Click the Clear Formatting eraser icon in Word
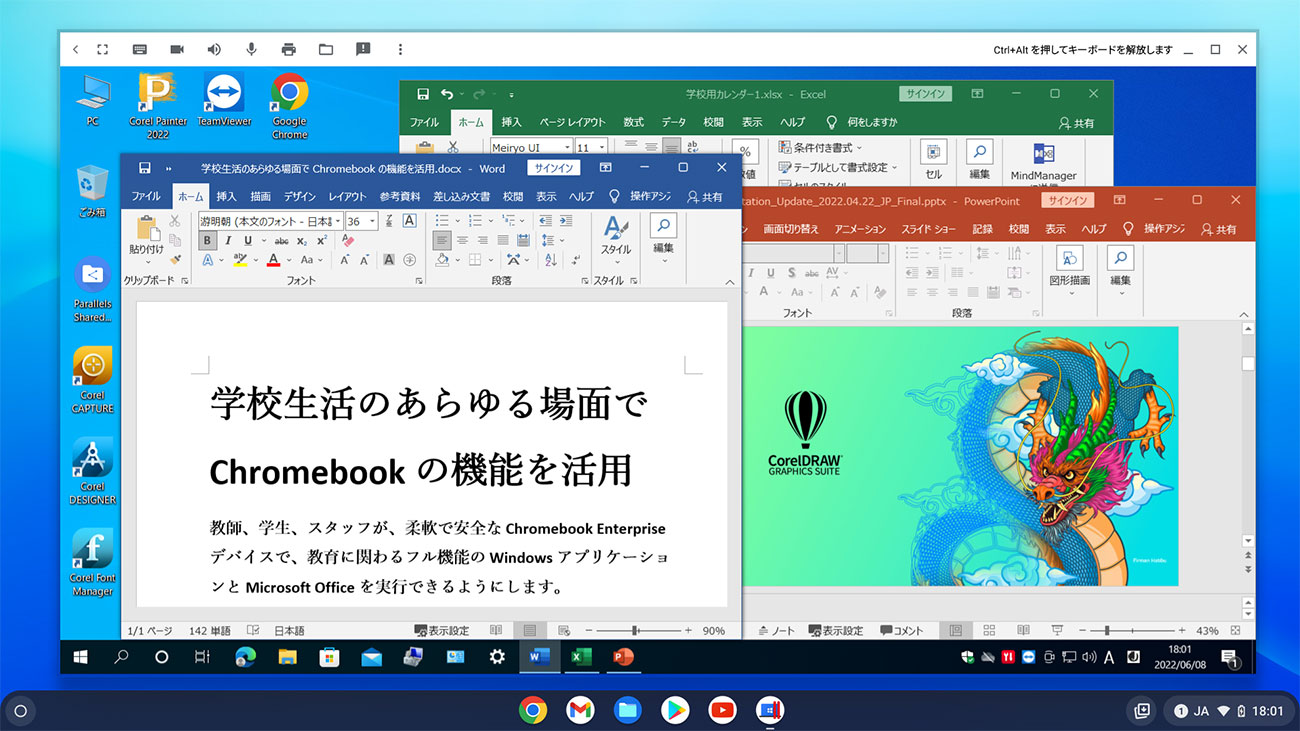The width and height of the screenshot is (1300, 731). (x=348, y=240)
